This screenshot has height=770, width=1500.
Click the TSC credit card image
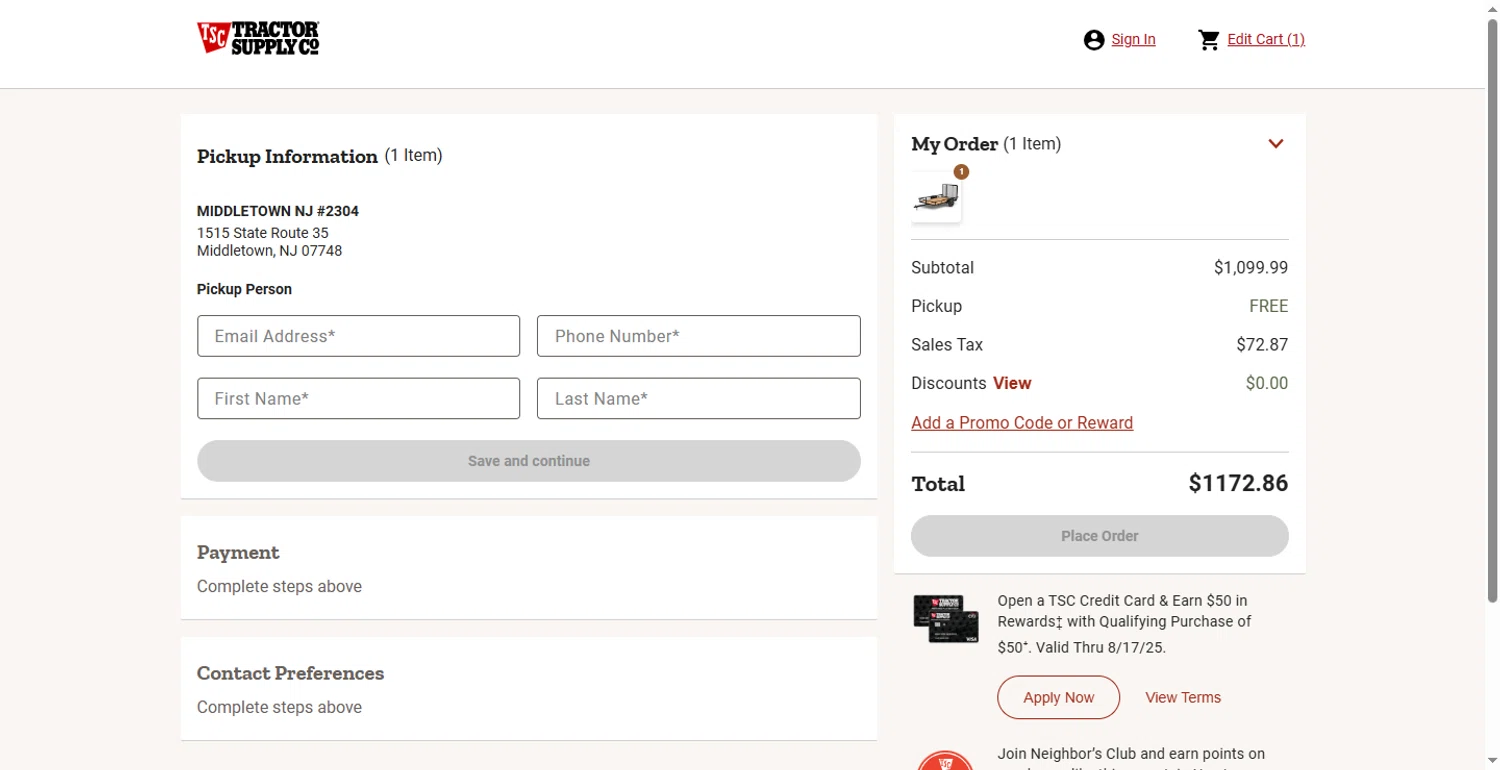(945, 619)
